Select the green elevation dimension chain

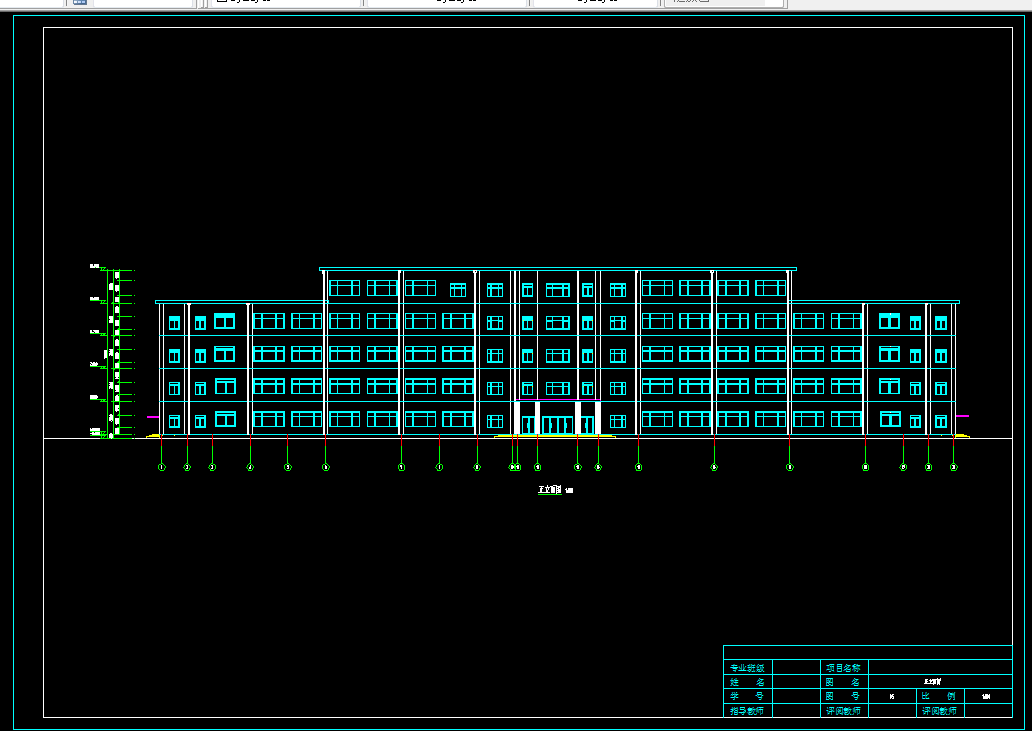[x=113, y=353]
